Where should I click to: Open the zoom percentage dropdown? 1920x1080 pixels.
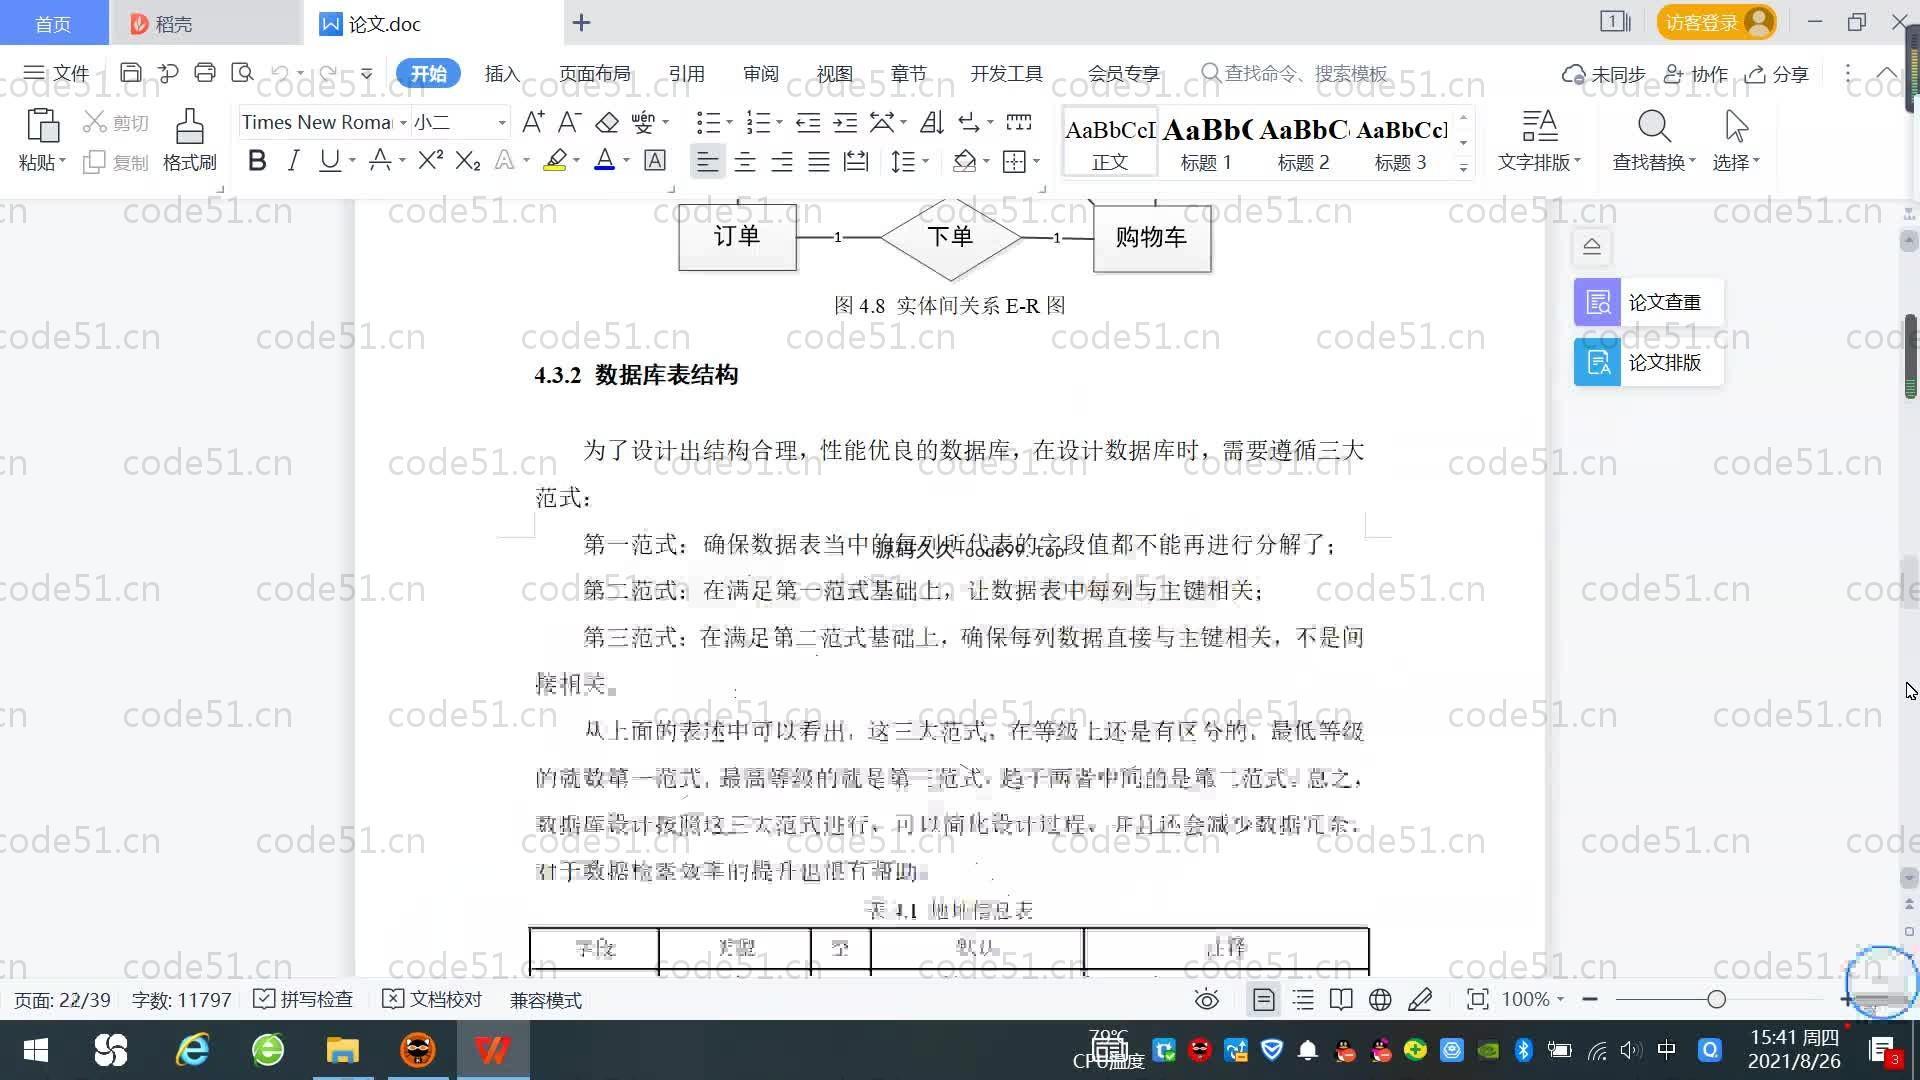point(1560,999)
